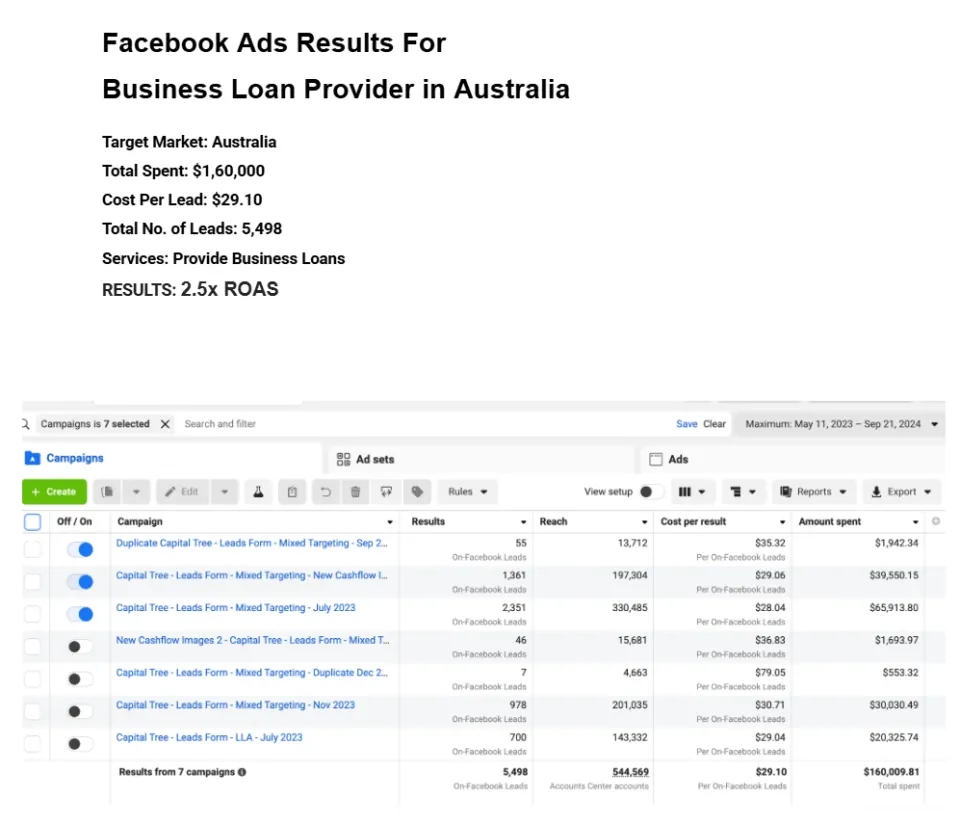Viewport: 960px width, 824px height.
Task: Open Mixed Targeting Nov 2023 campaign link
Action: 235,705
